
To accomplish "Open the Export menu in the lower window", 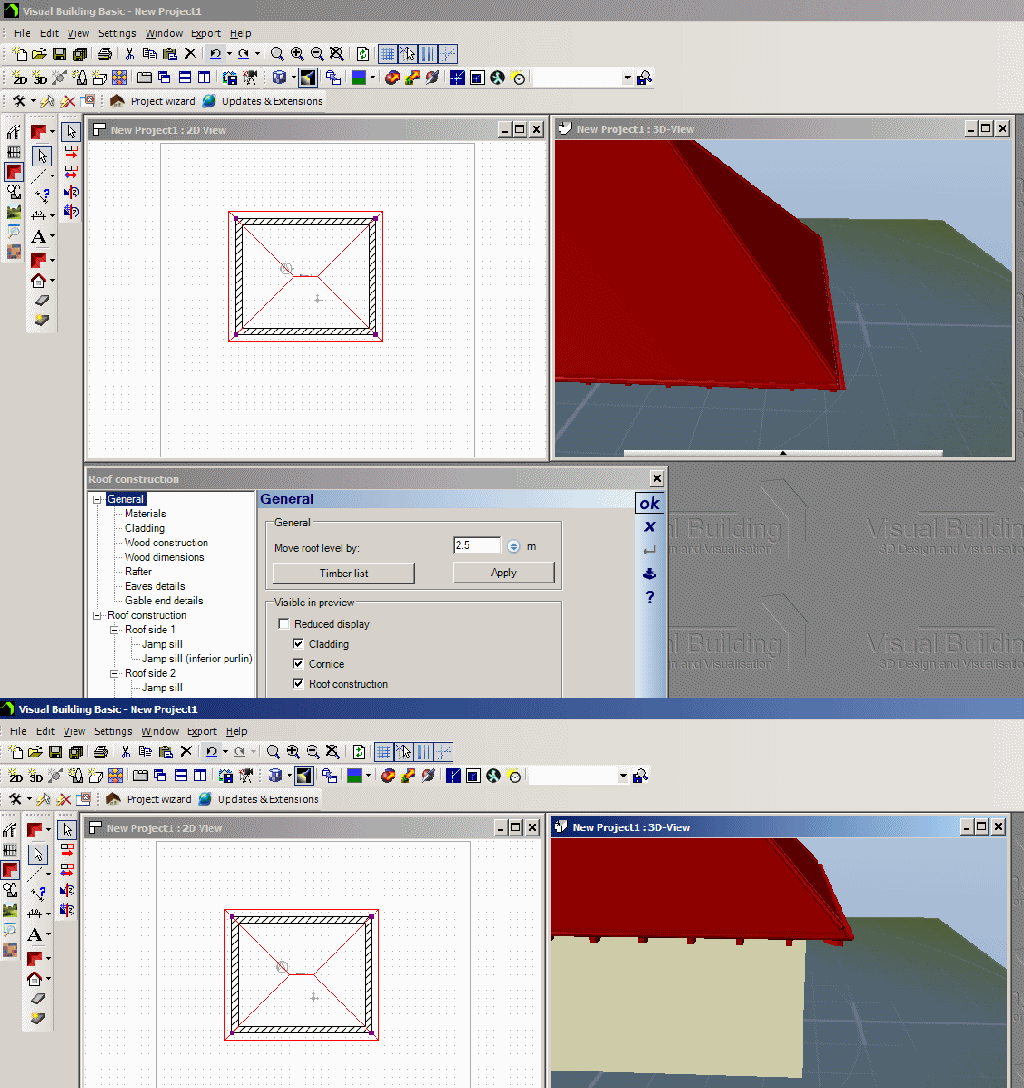I will (x=202, y=732).
